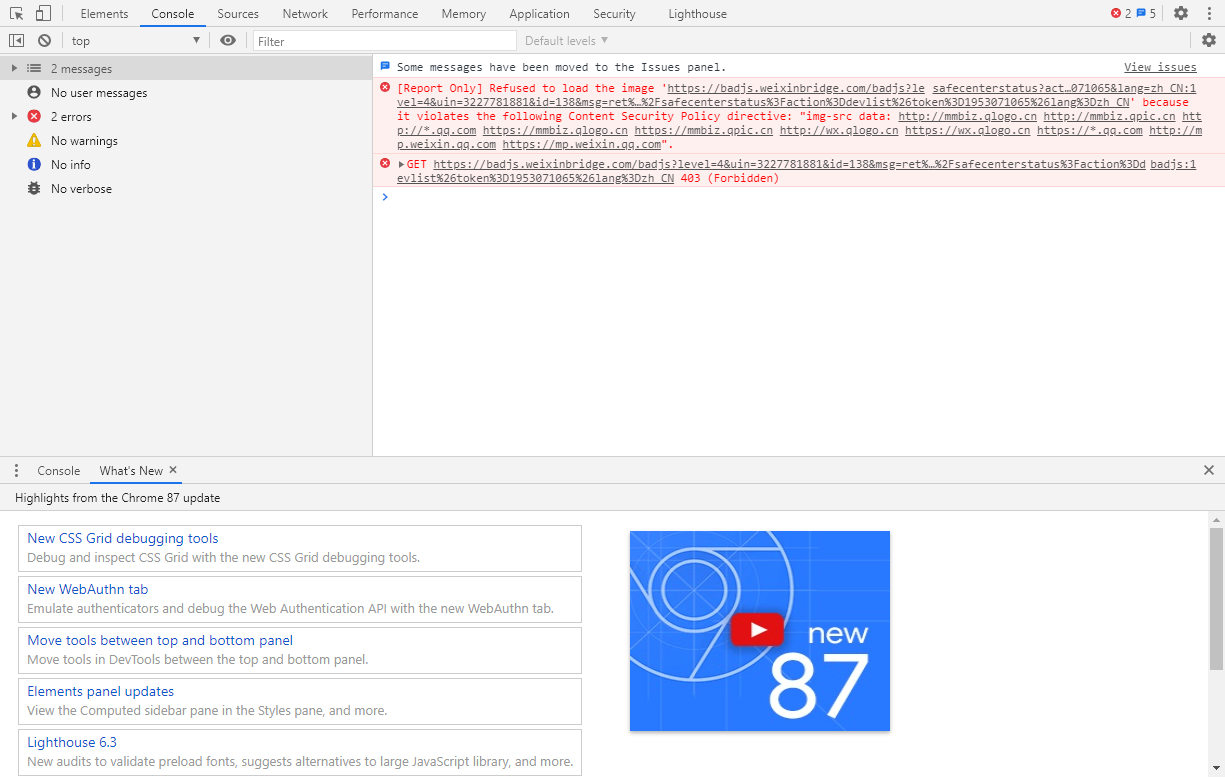1225x777 pixels.
Task: Open the Network tab
Action: click(305, 14)
